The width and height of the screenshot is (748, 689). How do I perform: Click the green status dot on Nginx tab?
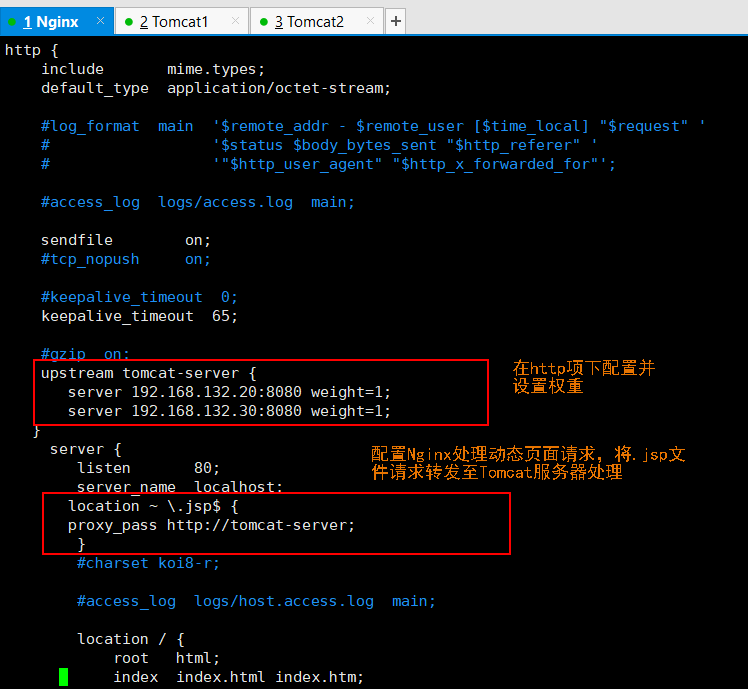click(12, 22)
